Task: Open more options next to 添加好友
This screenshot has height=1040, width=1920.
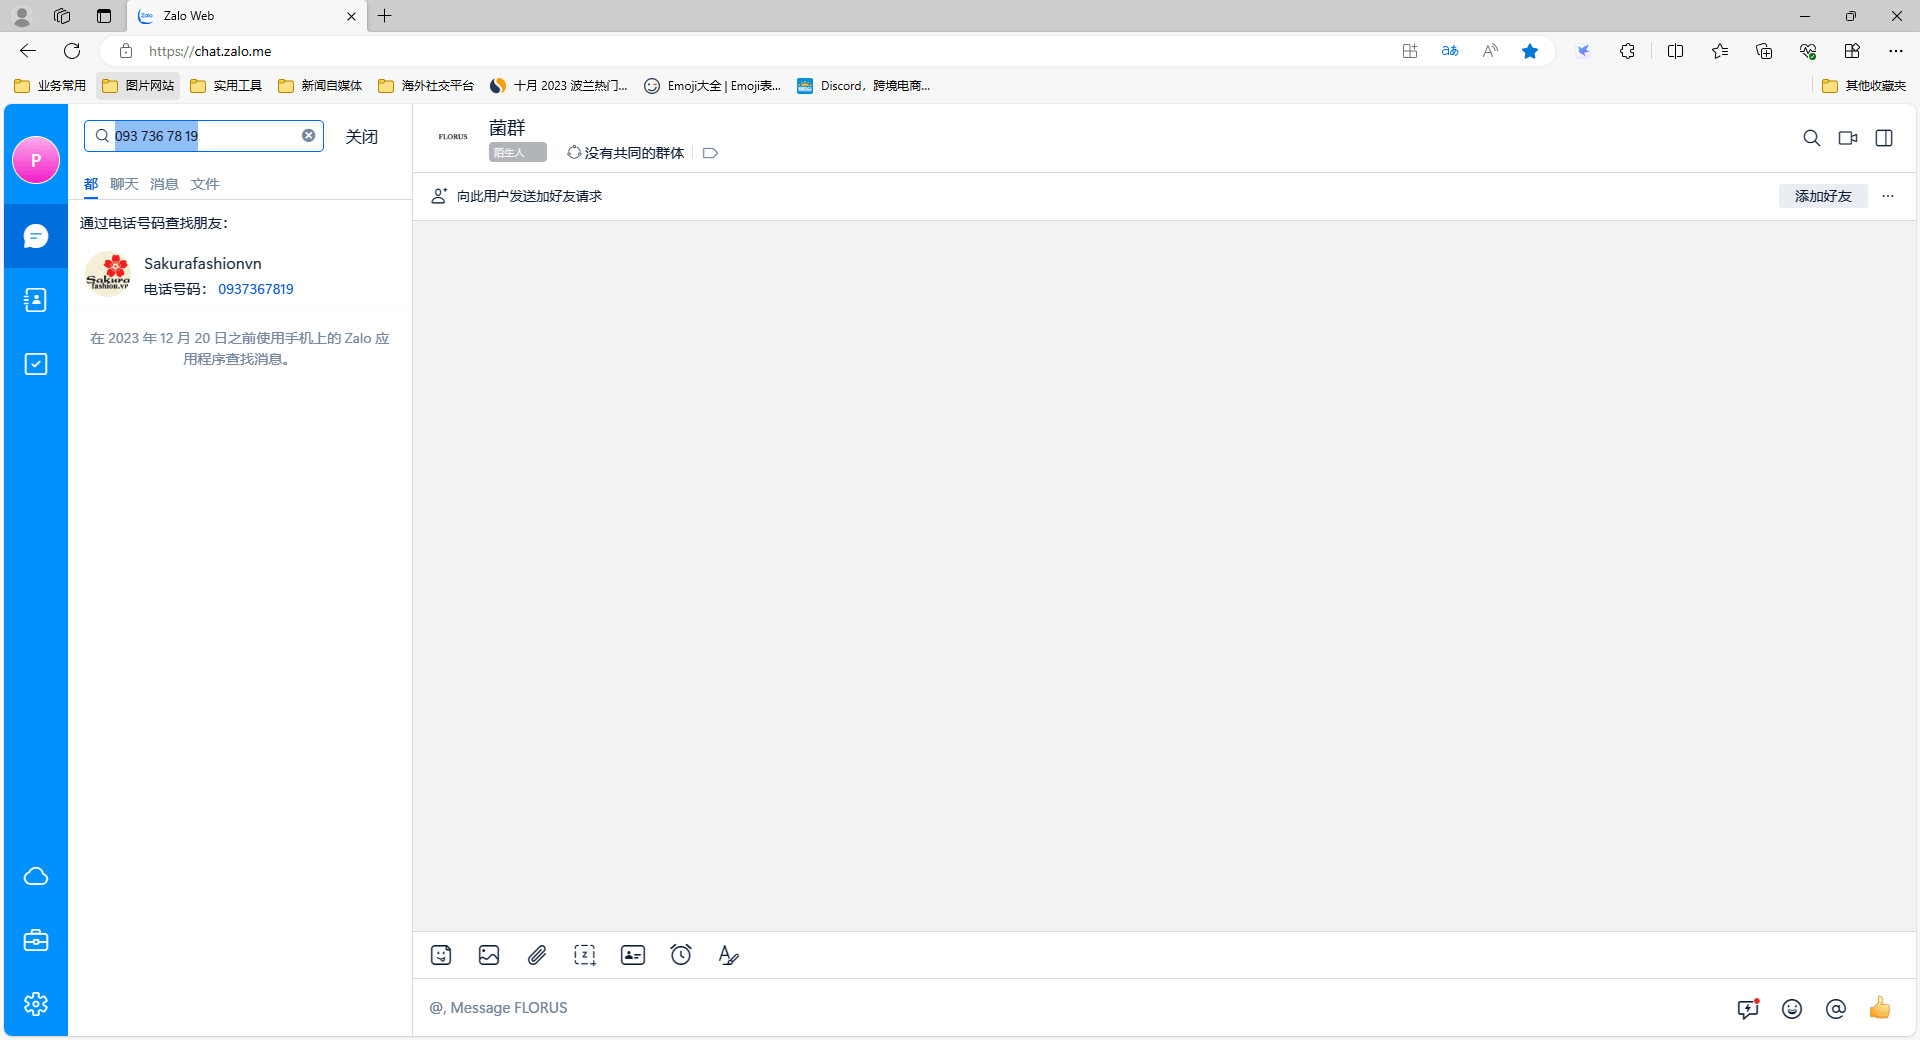Action: pos(1888,196)
